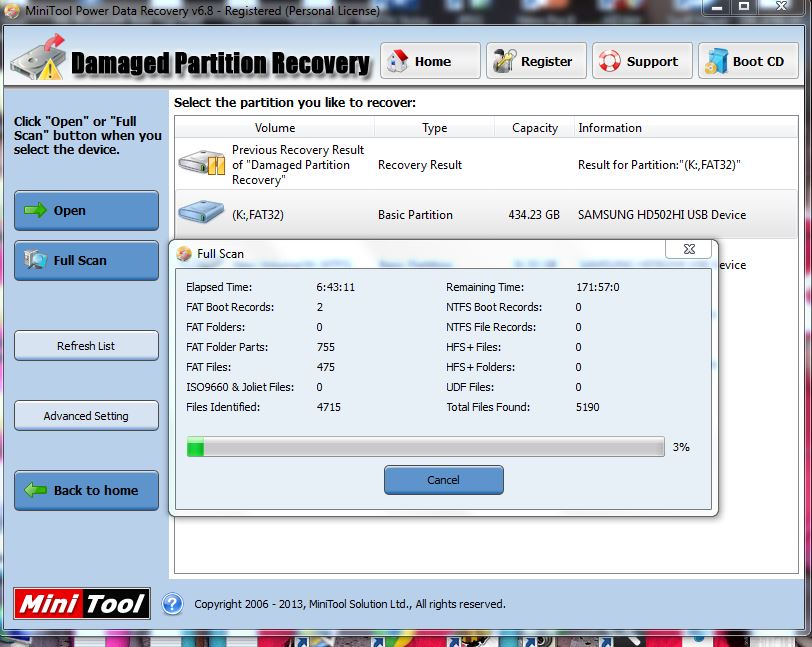Click the blue help question mark icon
The width and height of the screenshot is (812, 647).
172,604
